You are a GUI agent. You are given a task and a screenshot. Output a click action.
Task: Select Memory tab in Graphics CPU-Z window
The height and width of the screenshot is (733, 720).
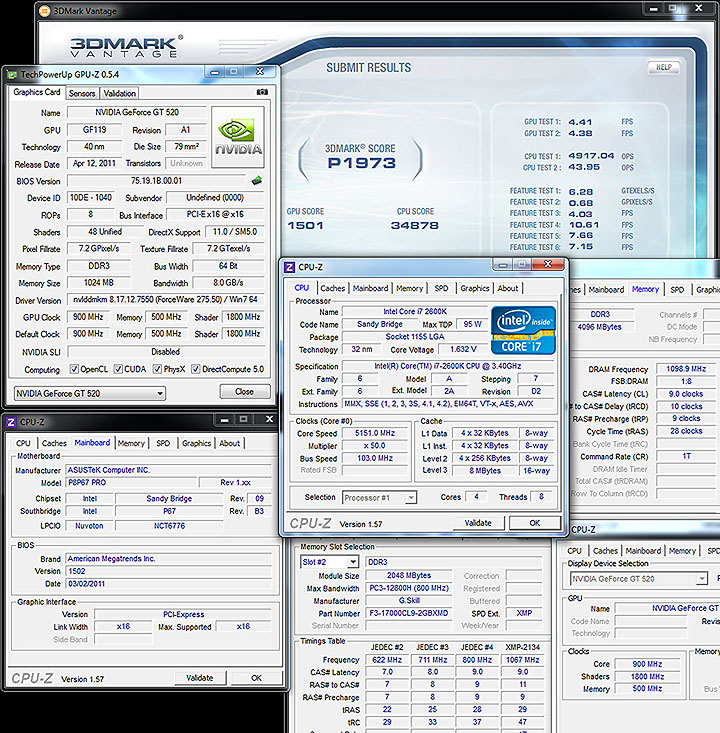(x=682, y=551)
